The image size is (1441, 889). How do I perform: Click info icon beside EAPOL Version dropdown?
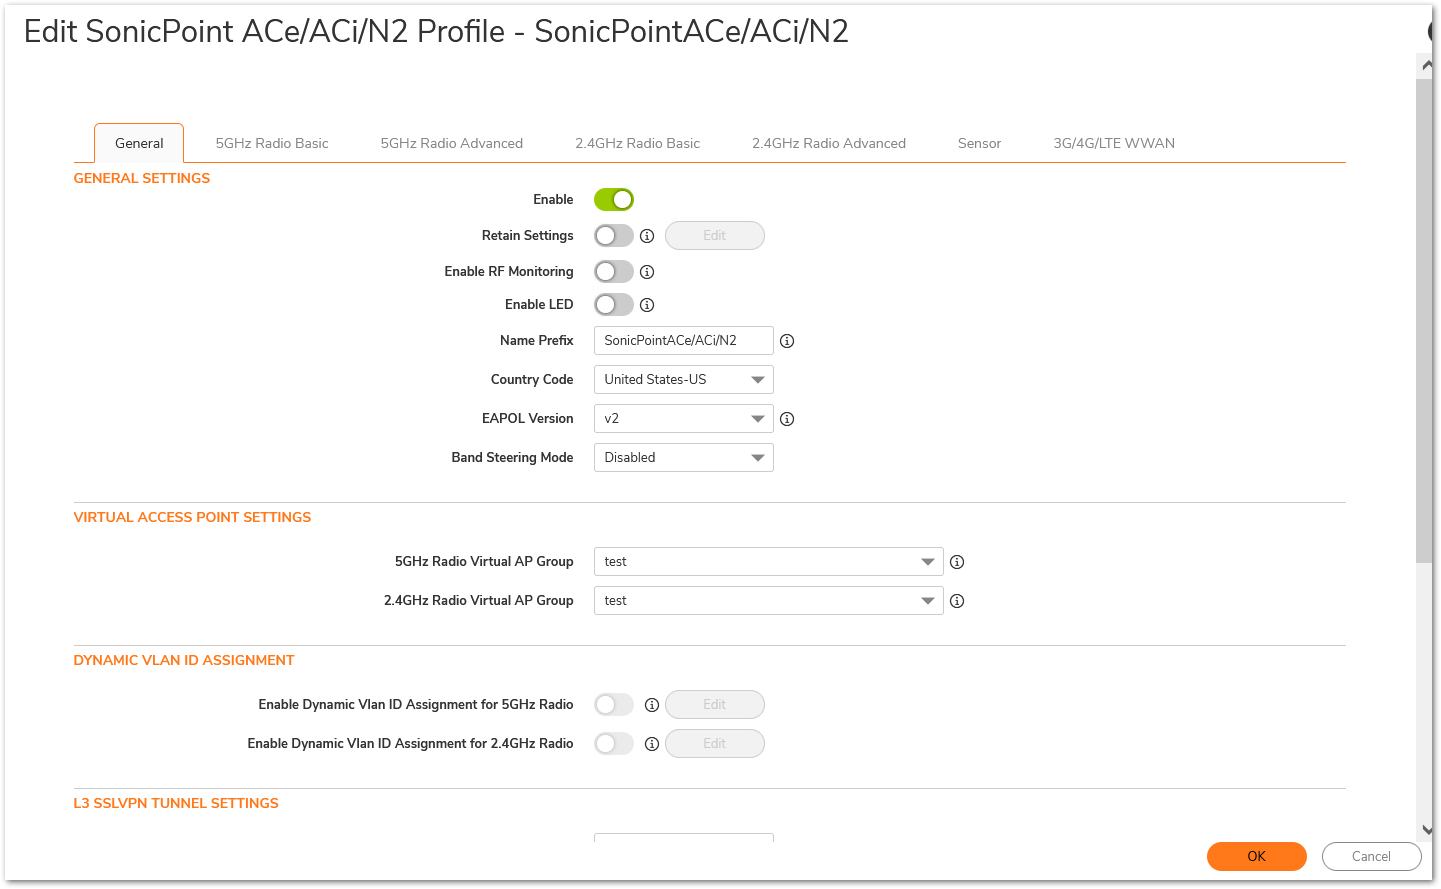tap(787, 419)
